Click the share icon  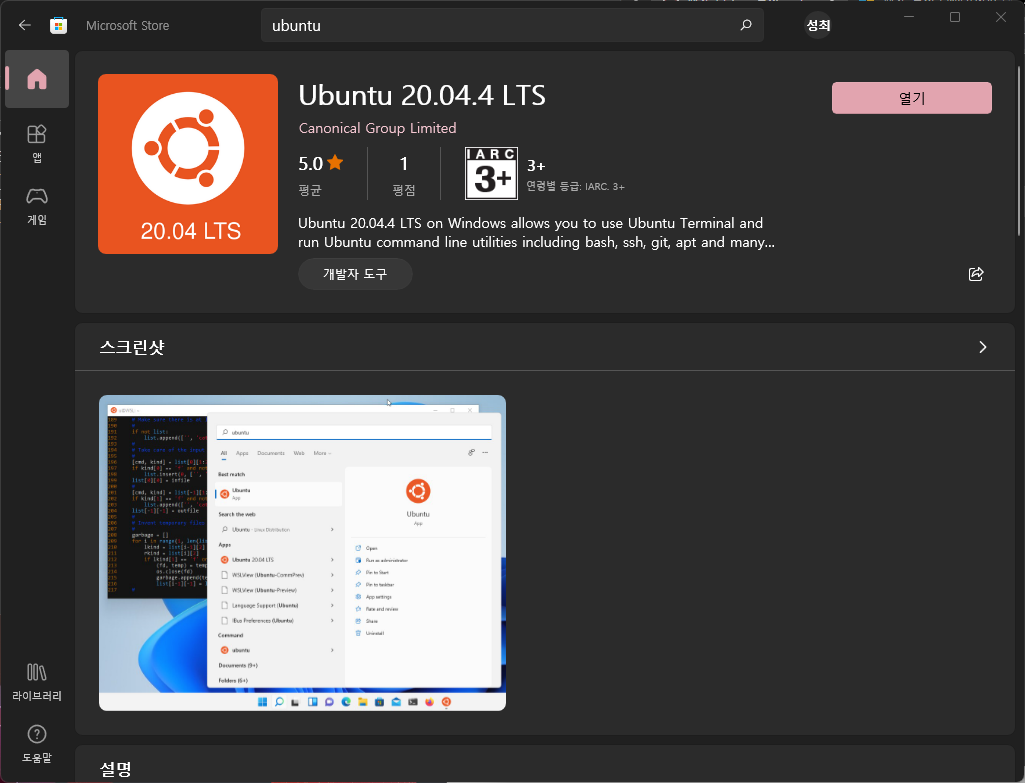pos(976,274)
